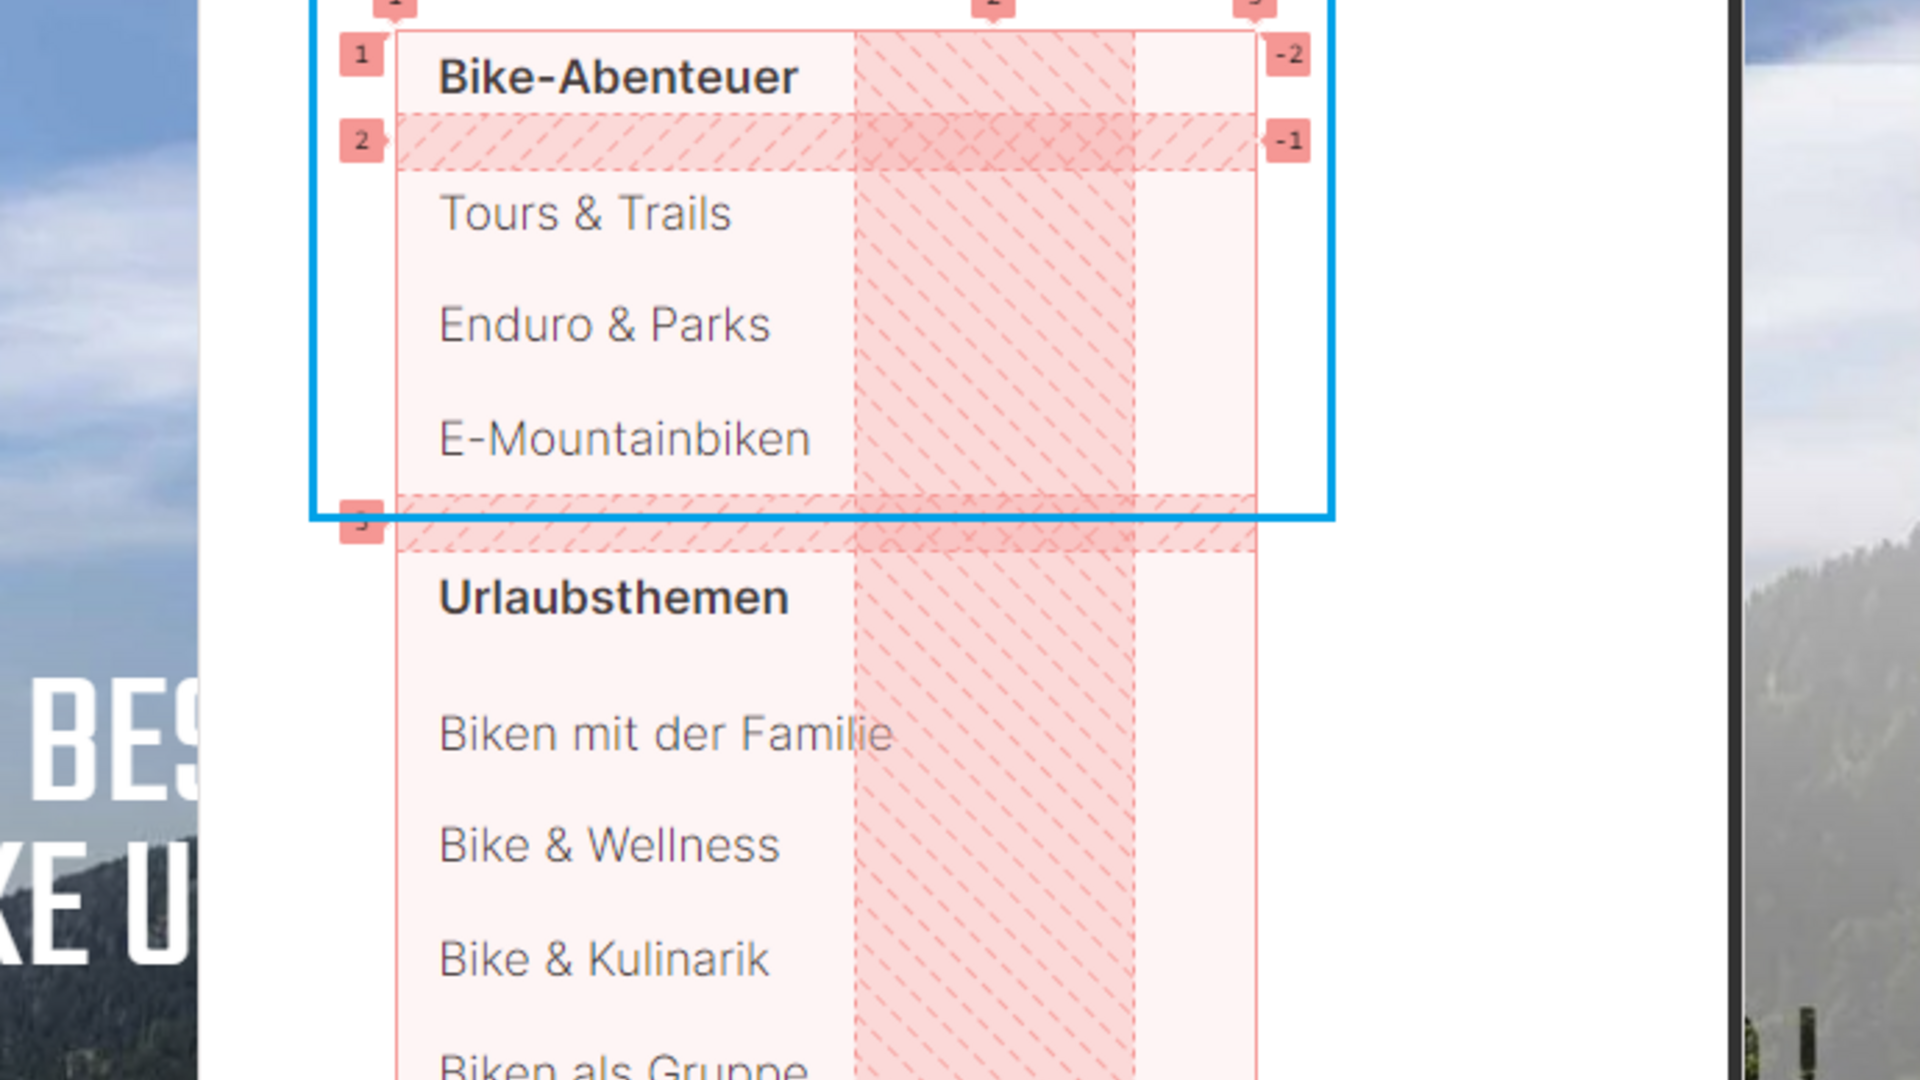Open Biken mit der Familie page
Screen dimensions: 1920x1080
665,734
